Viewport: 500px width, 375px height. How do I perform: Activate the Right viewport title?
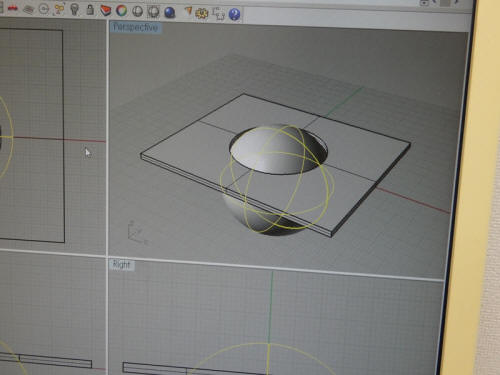click(121, 265)
